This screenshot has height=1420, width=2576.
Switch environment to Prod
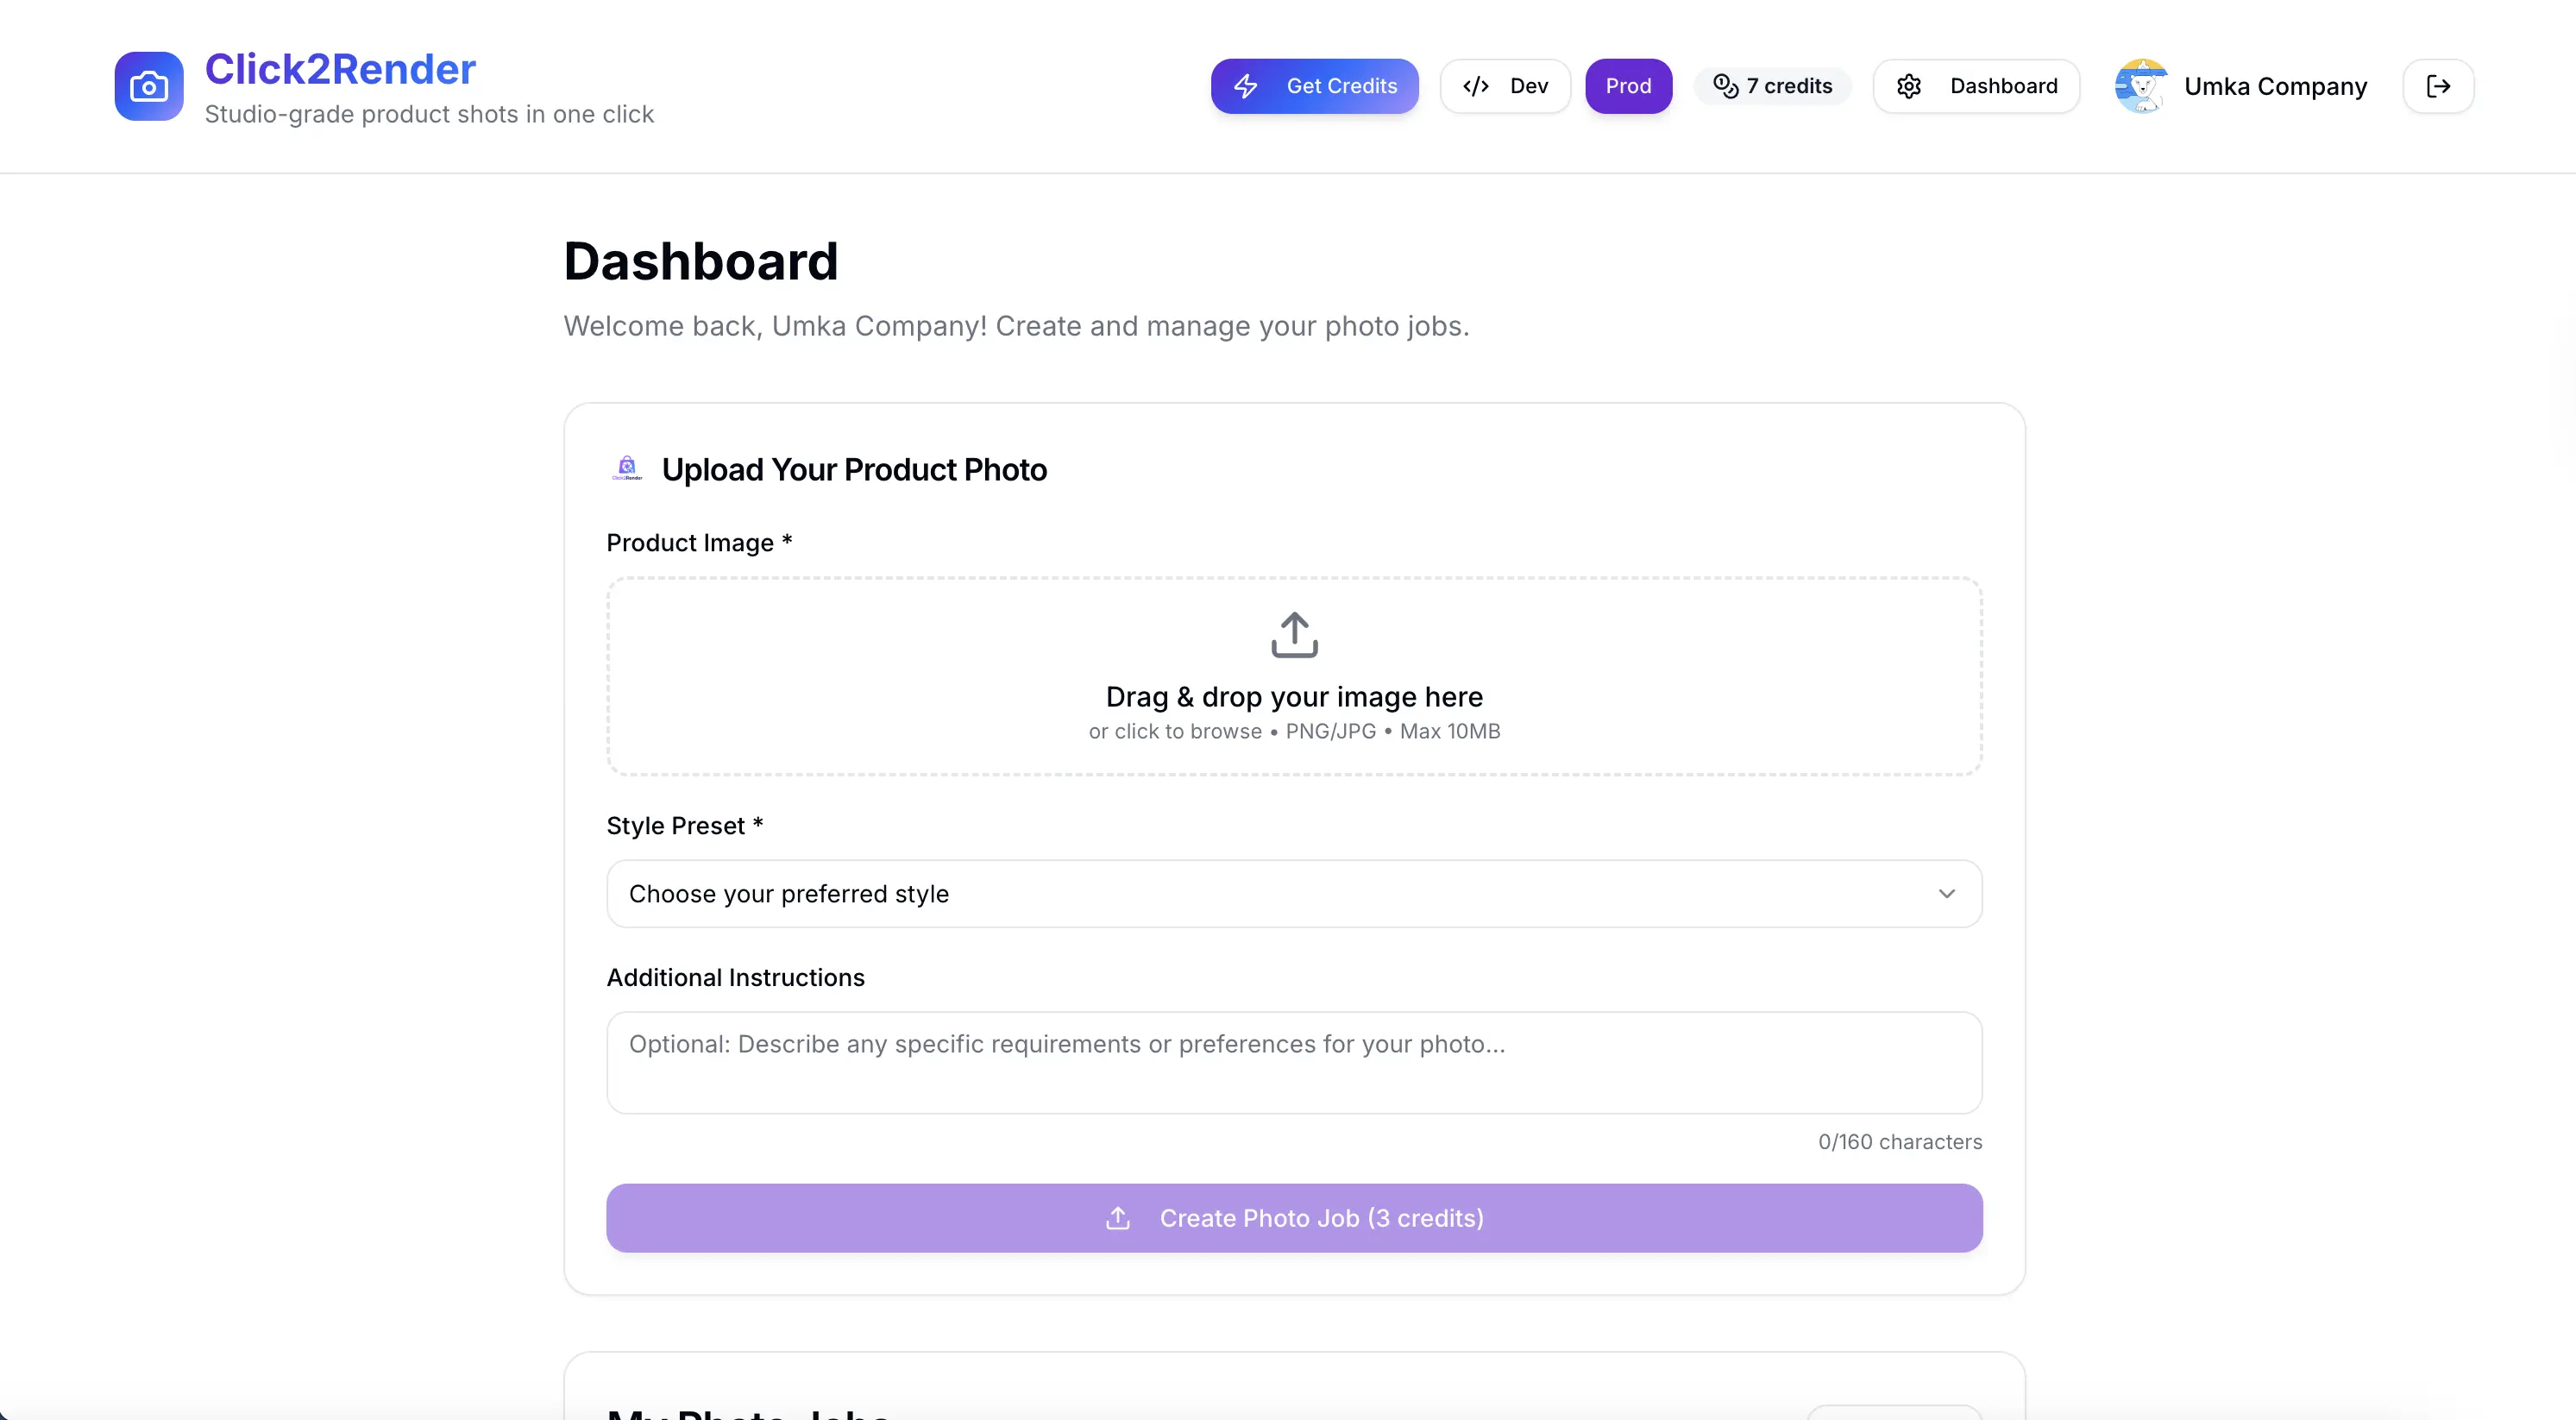pos(1628,86)
